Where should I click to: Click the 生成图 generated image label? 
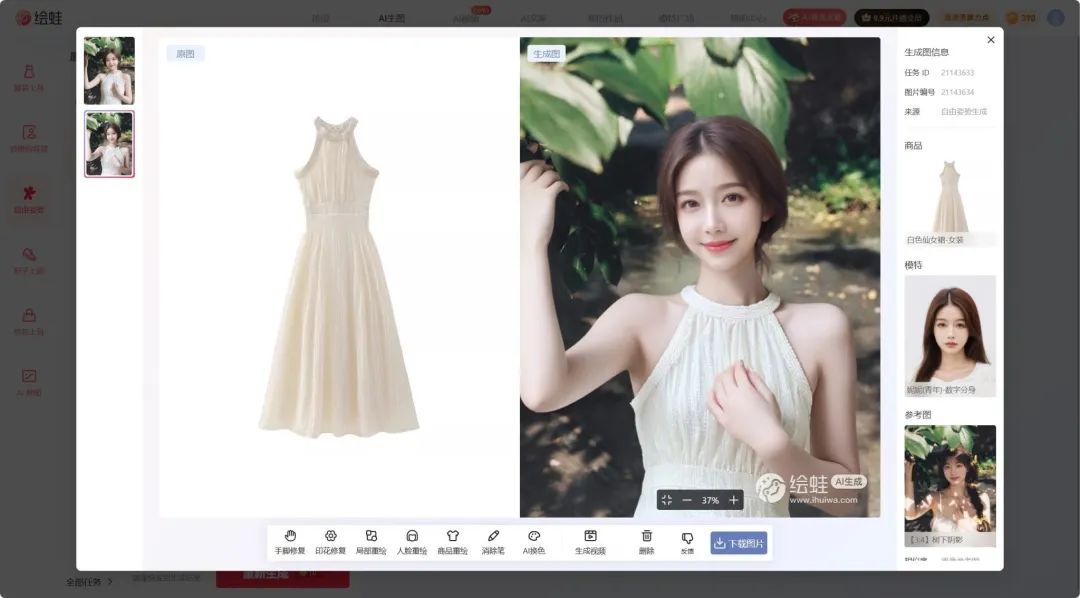(x=546, y=54)
